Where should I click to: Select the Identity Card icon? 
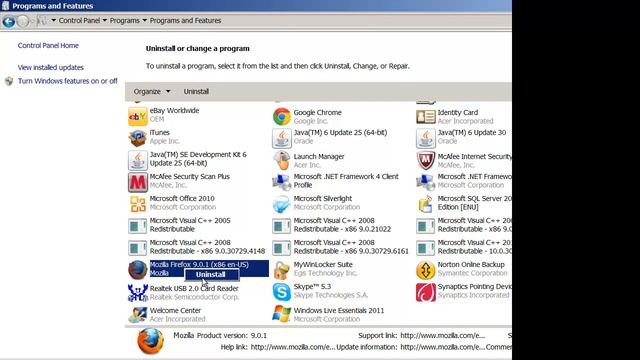coord(426,117)
